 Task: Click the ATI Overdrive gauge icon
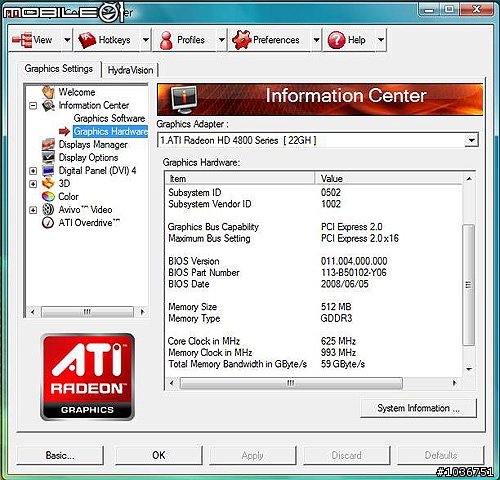(48, 223)
